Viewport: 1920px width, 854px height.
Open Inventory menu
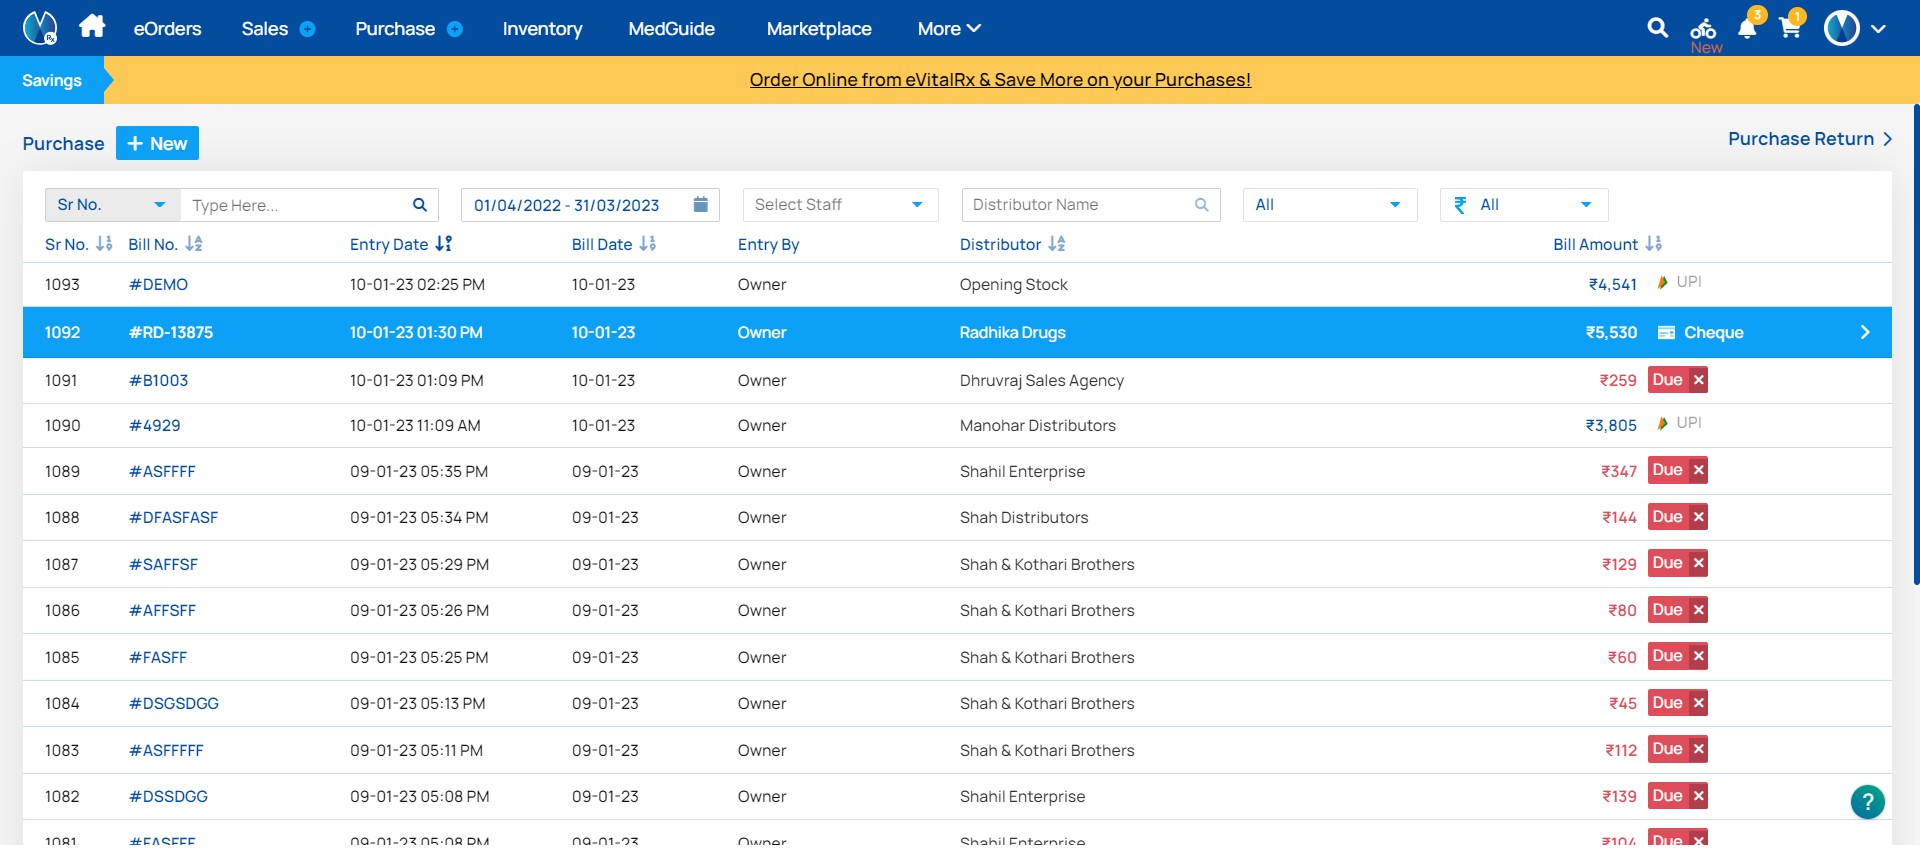click(x=542, y=29)
